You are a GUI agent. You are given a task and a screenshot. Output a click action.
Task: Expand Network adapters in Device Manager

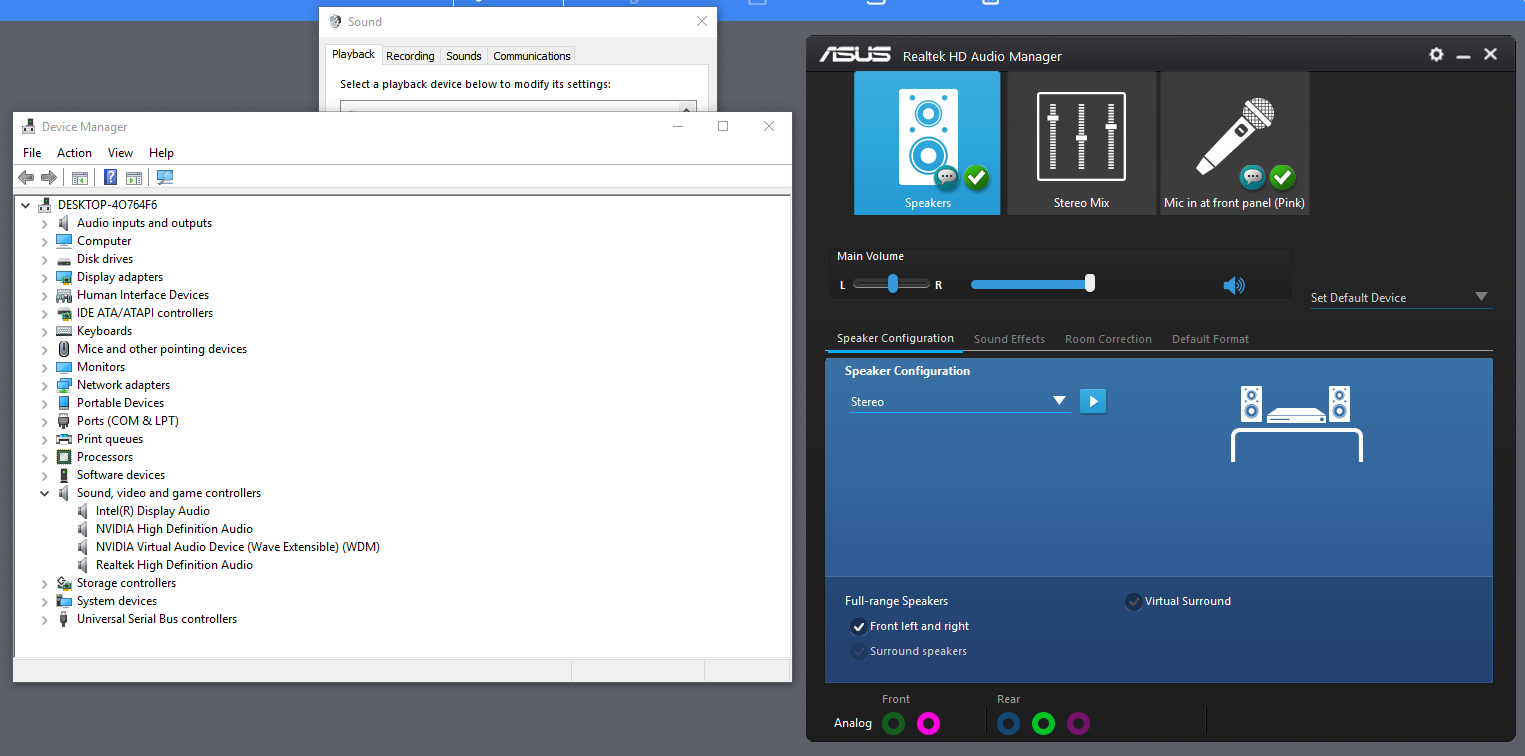click(44, 384)
